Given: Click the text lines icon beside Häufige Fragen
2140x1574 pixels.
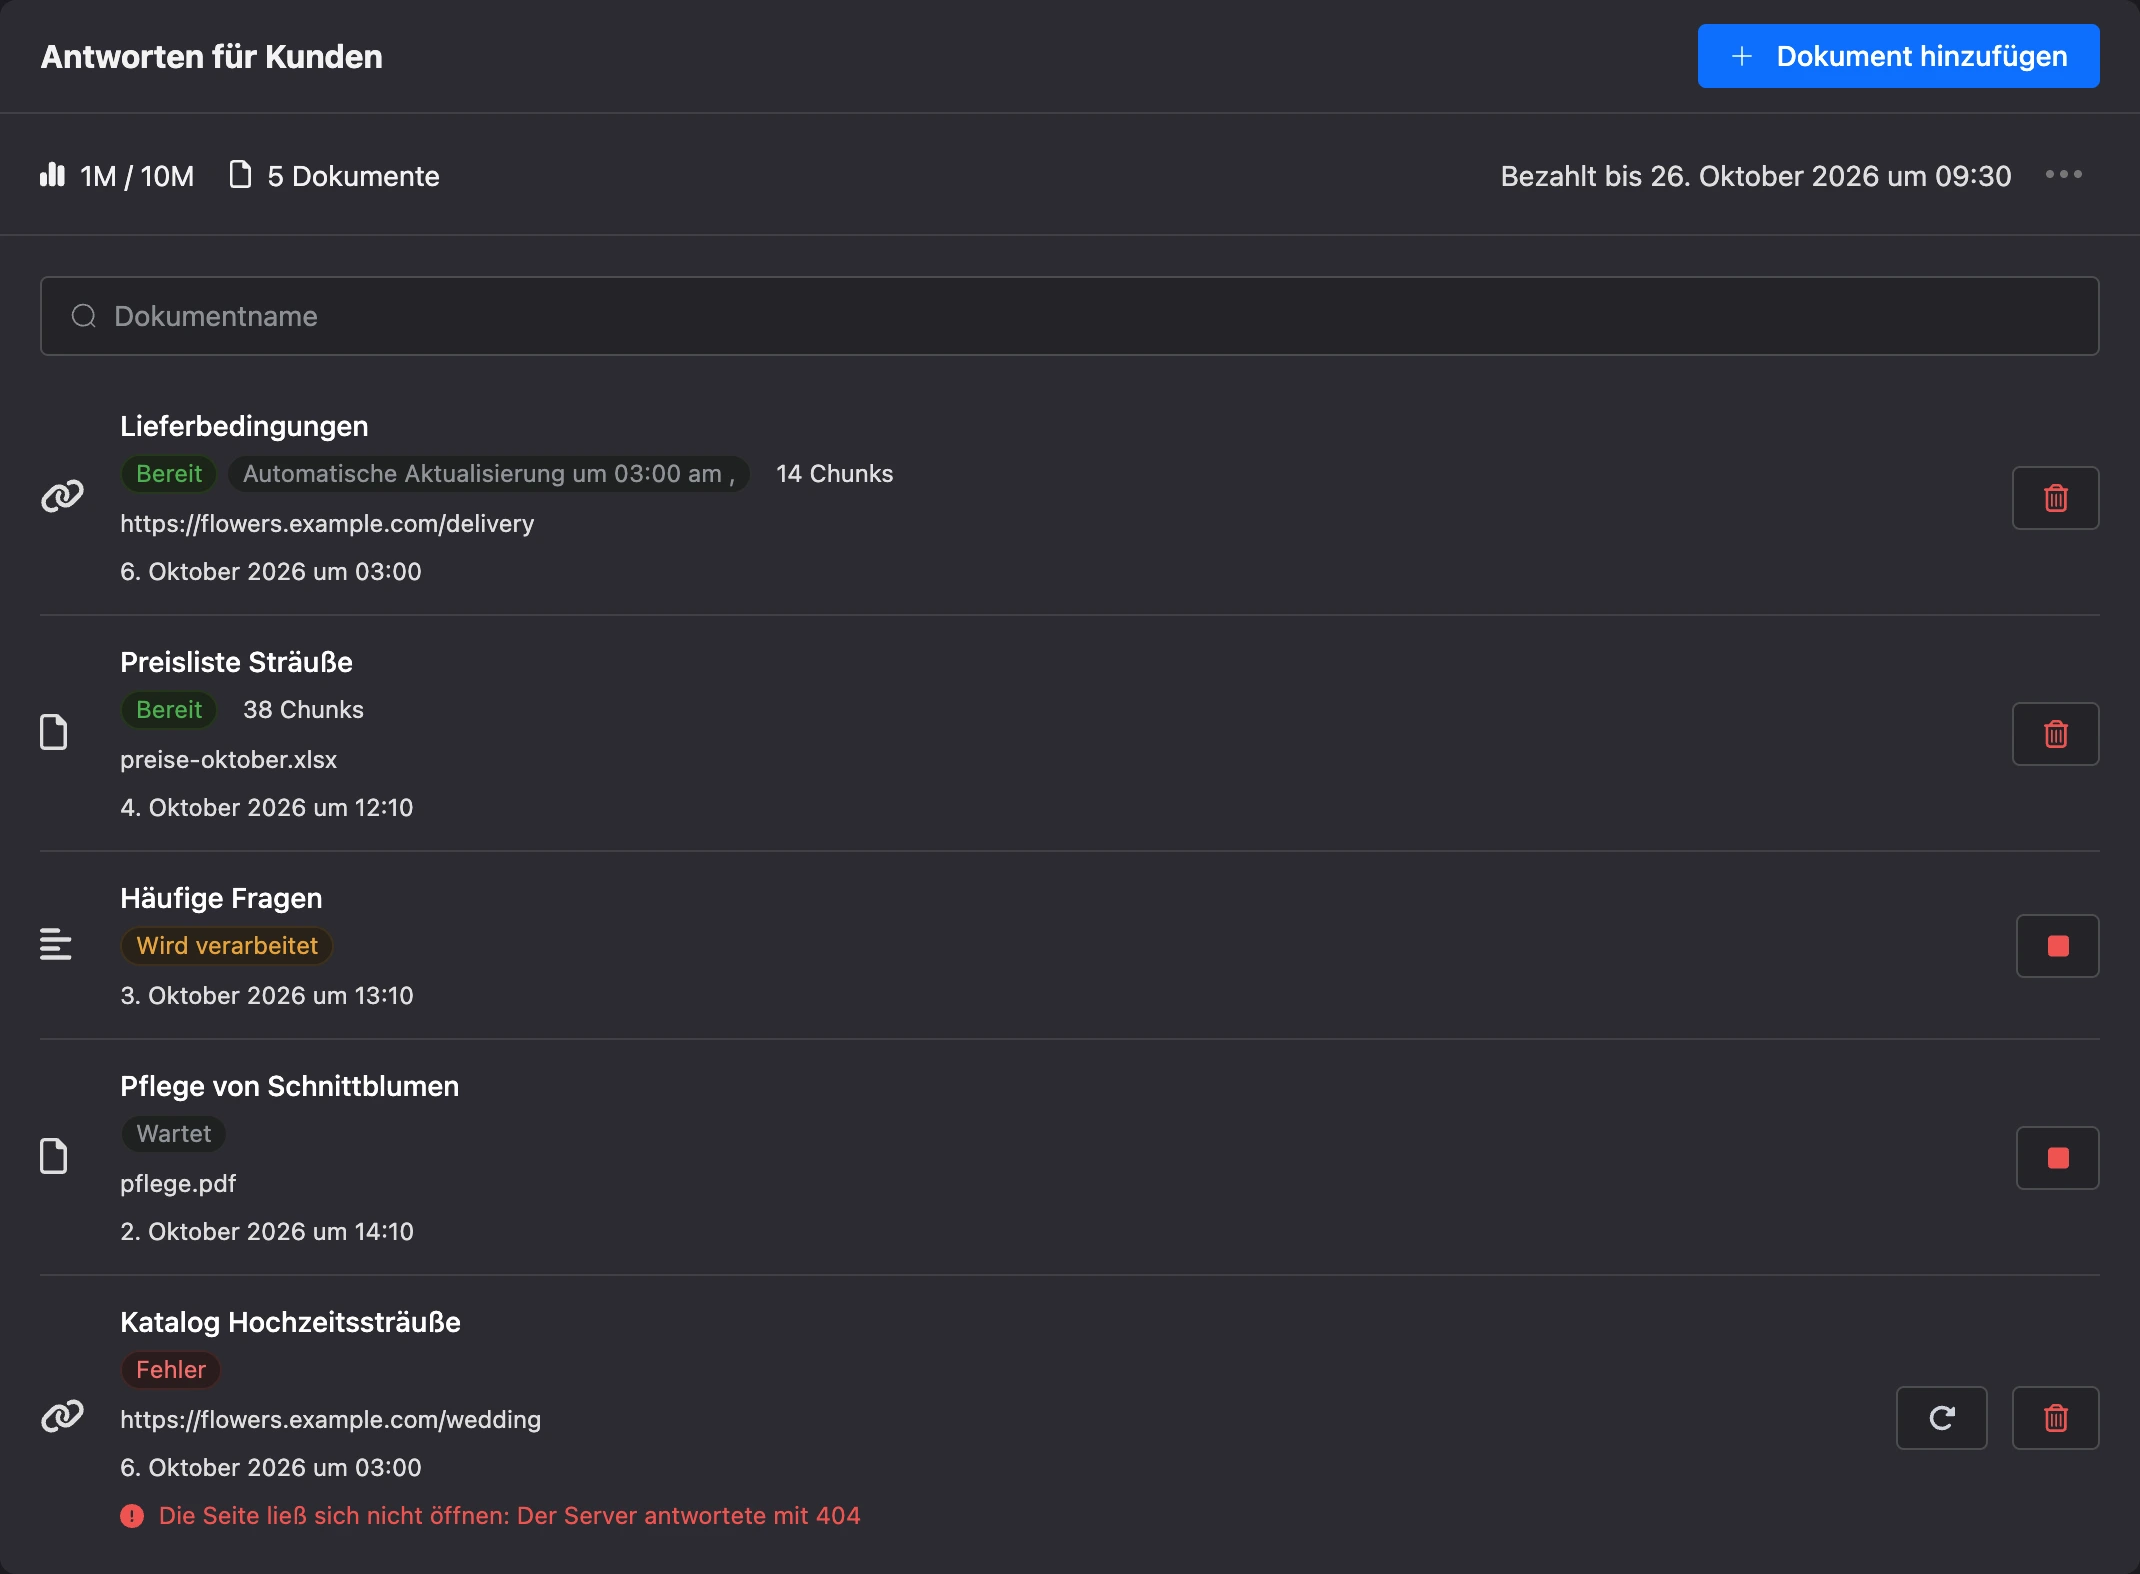Looking at the screenshot, I should [x=55, y=944].
